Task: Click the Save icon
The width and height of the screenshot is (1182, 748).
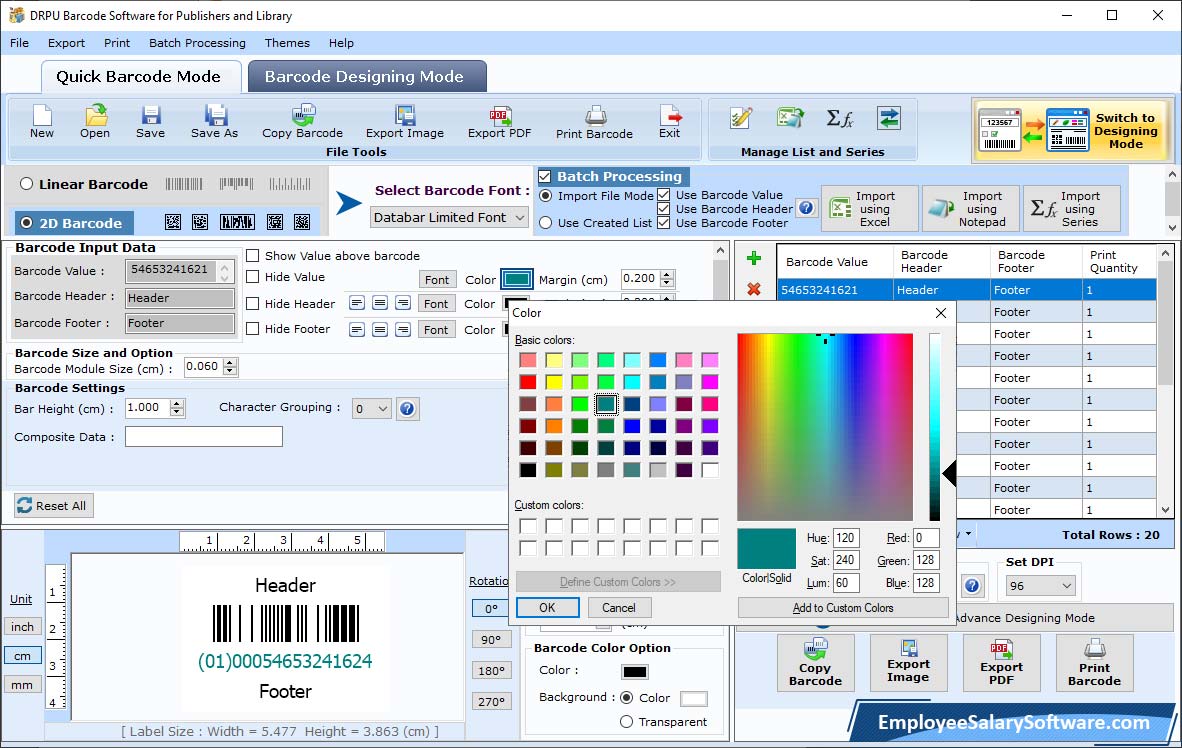Action: [150, 122]
